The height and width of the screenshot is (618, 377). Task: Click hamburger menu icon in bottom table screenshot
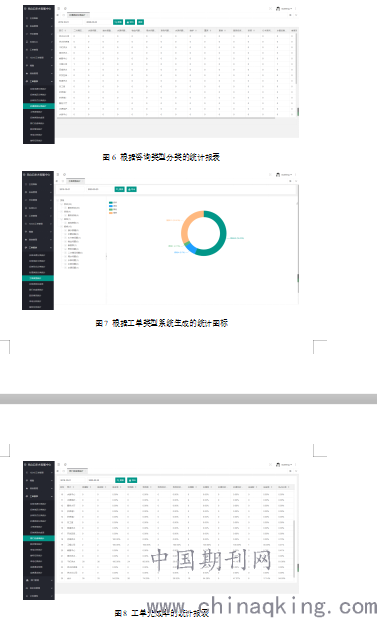pyautogui.click(x=58, y=465)
